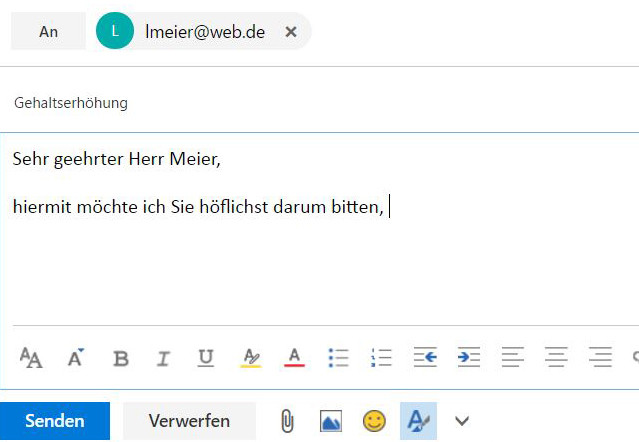The image size is (639, 442).
Task: Open the text highlight color tool
Action: click(251, 358)
